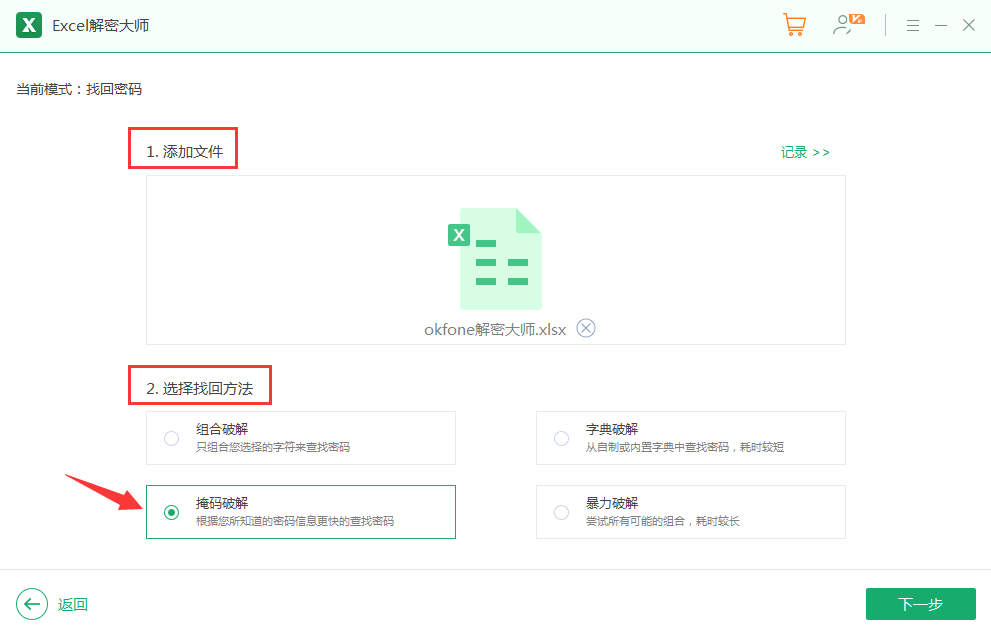Viewport: 991px width, 635px height.
Task: Click the back arrow circle icon
Action: 32,604
